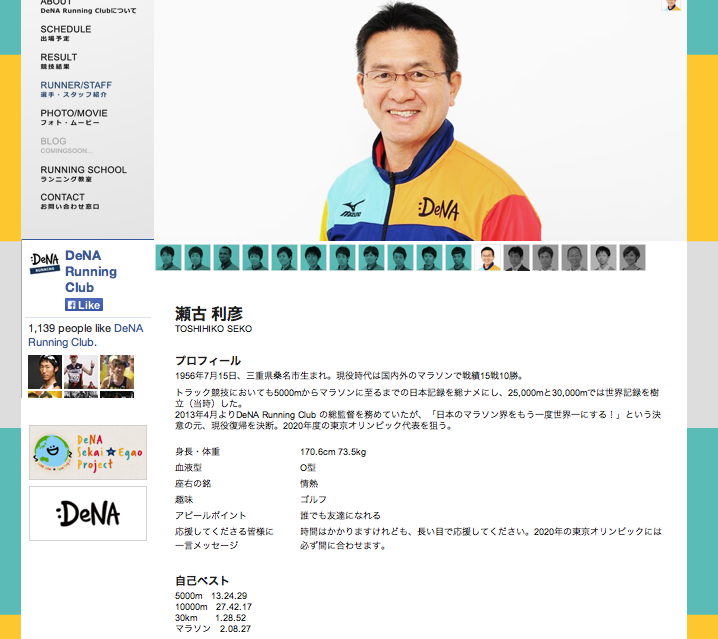Click the 30km 1.28.52 record line
Viewport: 718px width, 639px height.
pyautogui.click(x=211, y=618)
